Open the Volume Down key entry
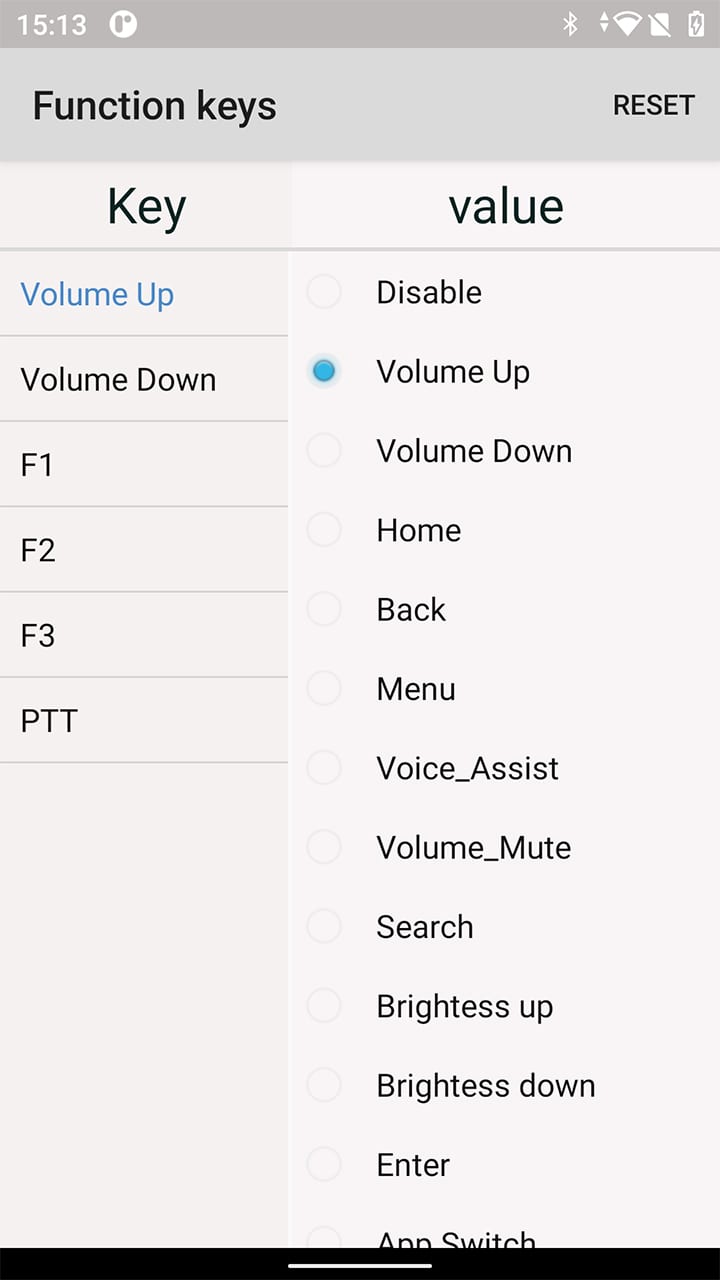 coord(144,379)
